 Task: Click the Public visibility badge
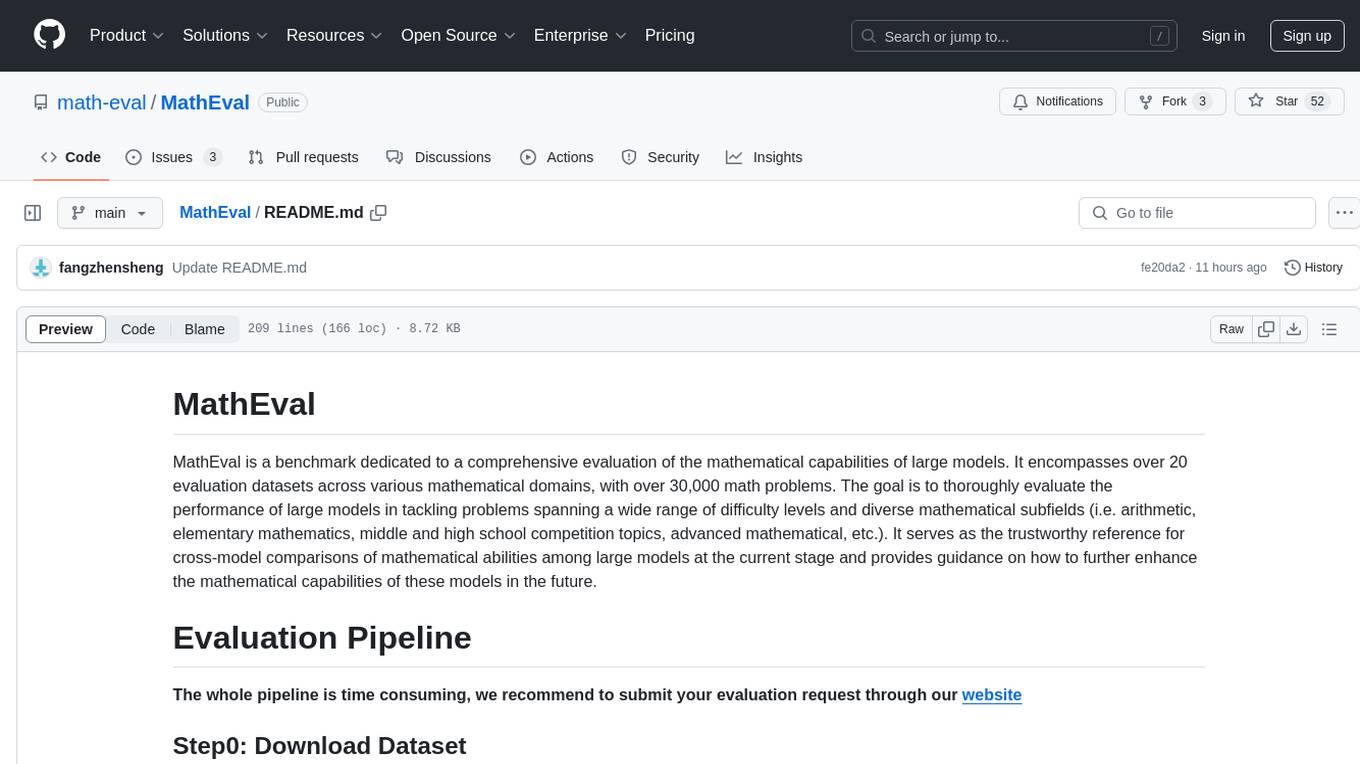click(x=283, y=102)
